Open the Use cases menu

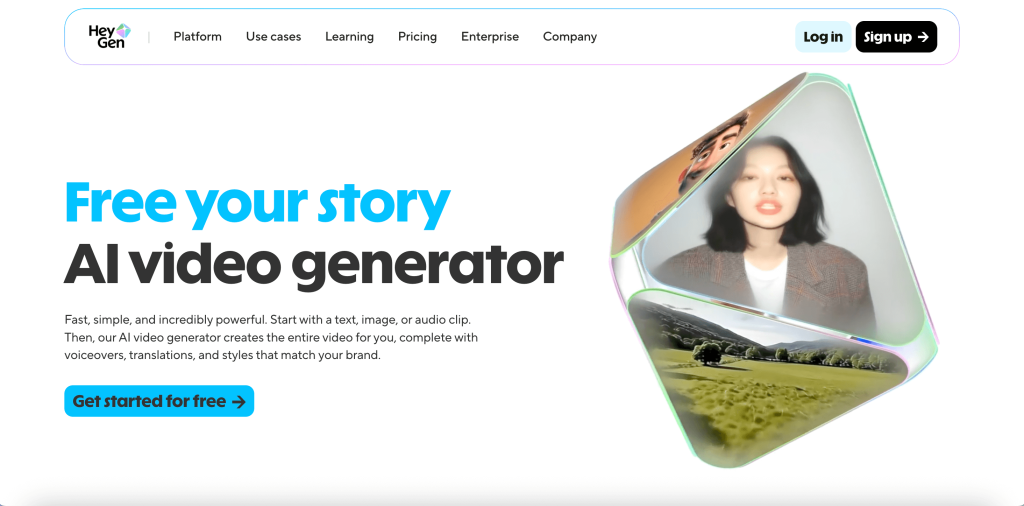point(273,37)
